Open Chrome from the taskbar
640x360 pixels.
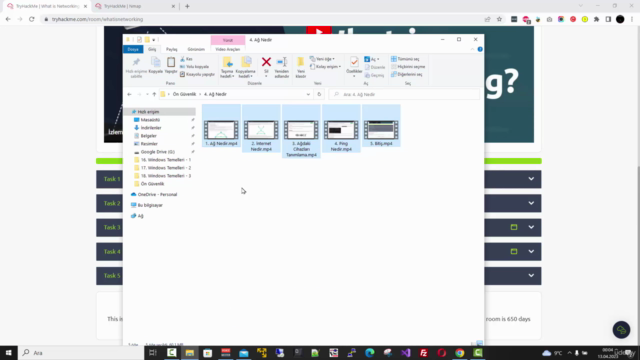pyautogui.click(x=460, y=353)
